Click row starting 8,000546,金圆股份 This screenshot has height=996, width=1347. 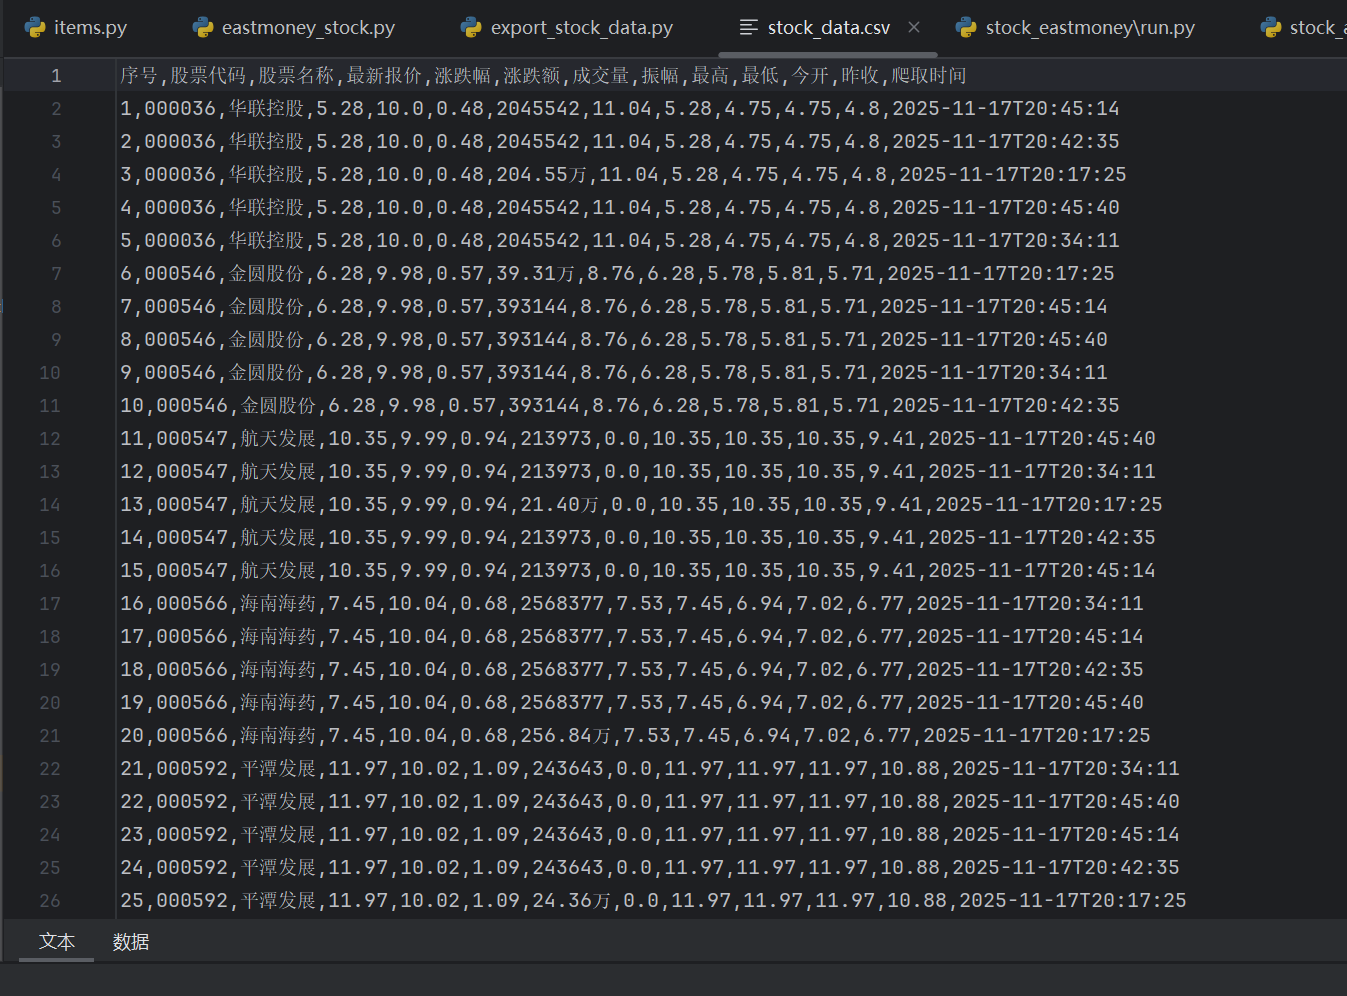(x=613, y=340)
